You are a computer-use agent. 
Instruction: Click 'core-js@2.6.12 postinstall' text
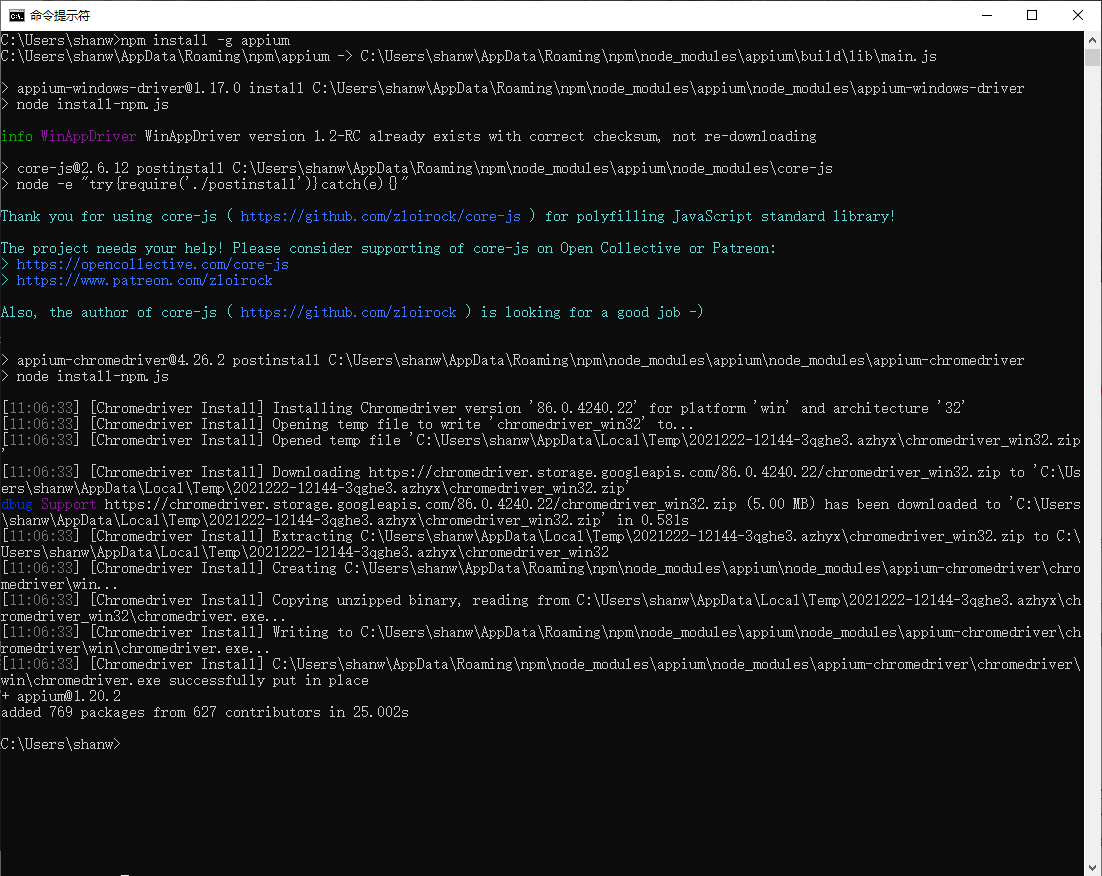click(120, 168)
